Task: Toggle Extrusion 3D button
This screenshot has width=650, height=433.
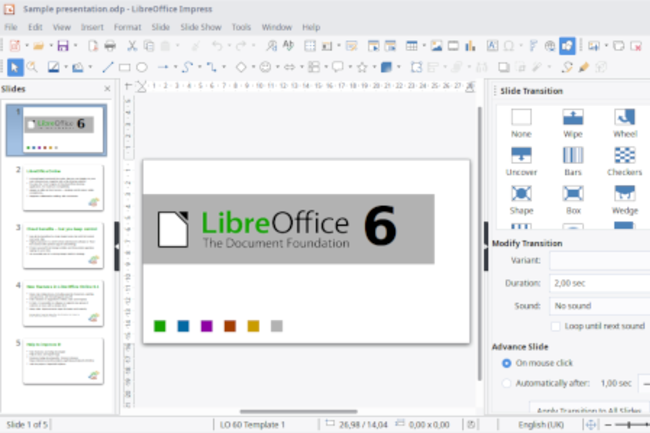Action: click(x=601, y=67)
